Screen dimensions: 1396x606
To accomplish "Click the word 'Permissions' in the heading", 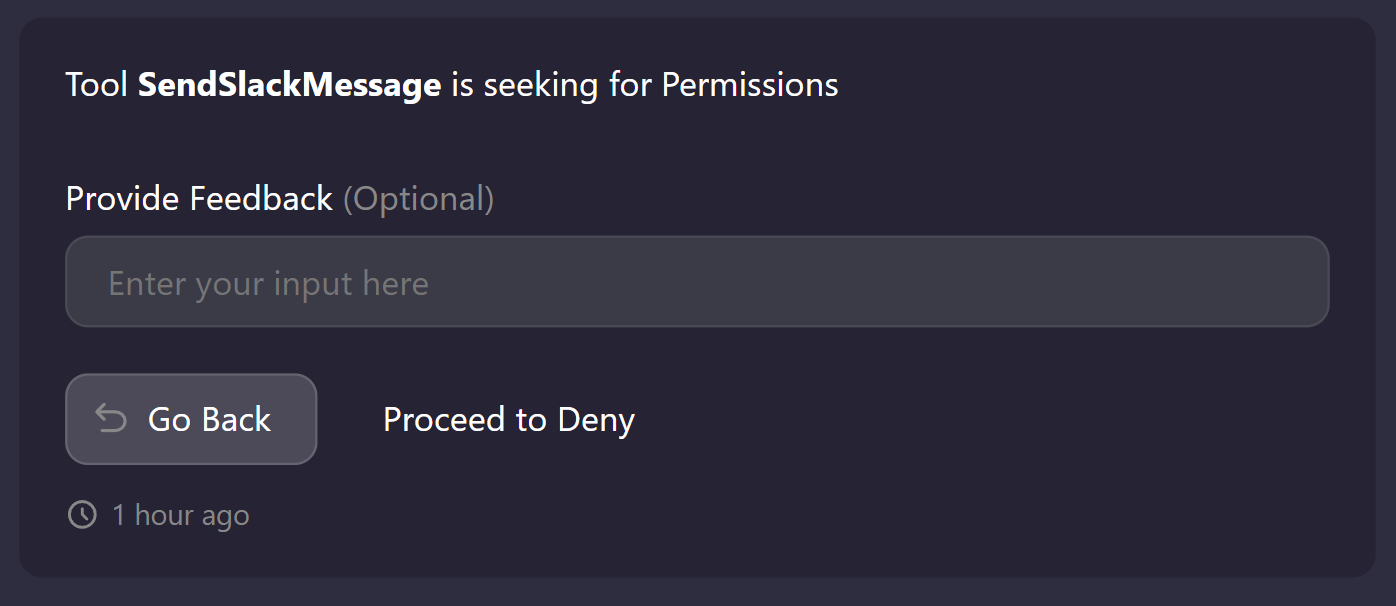I will click(x=749, y=85).
